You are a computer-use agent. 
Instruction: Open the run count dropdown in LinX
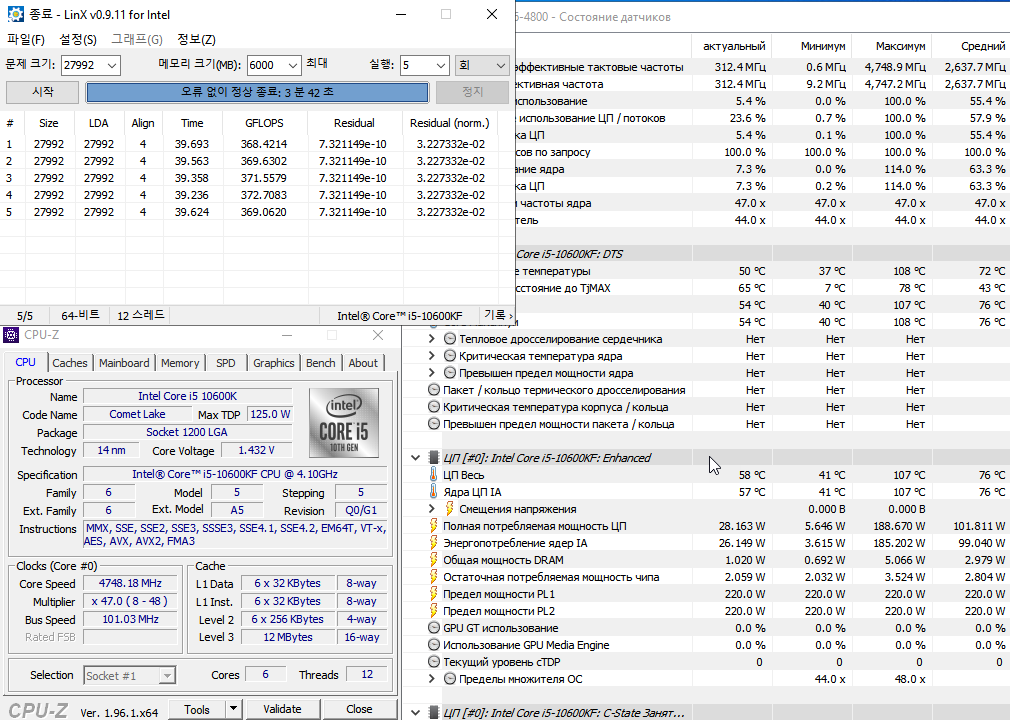point(441,65)
